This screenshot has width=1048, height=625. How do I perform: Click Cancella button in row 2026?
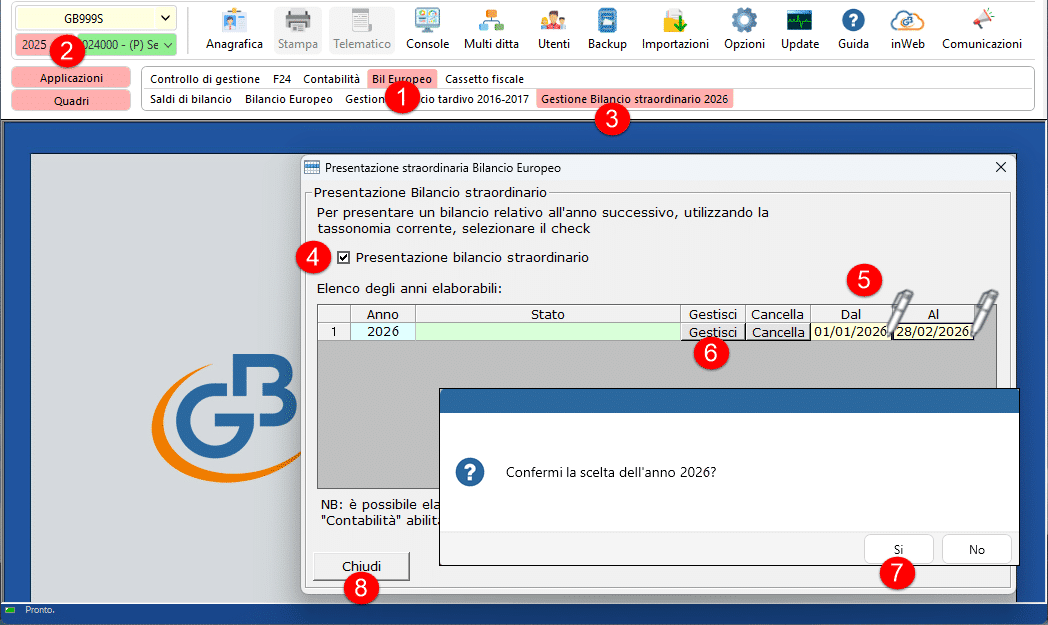(x=778, y=332)
